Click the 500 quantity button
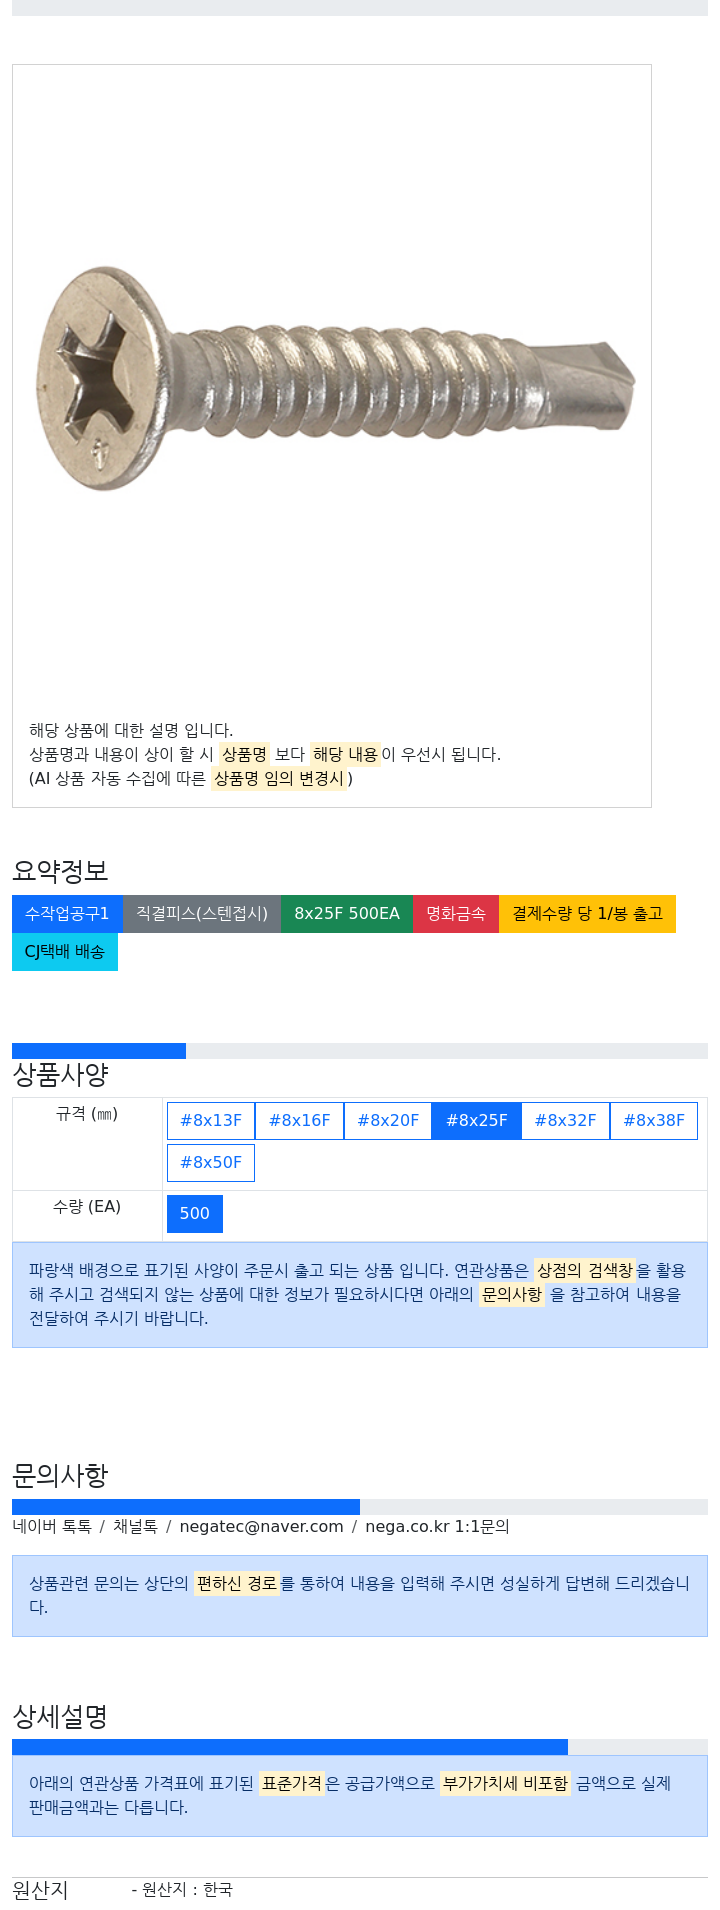Viewport: 720px width, 1910px height. click(195, 1214)
